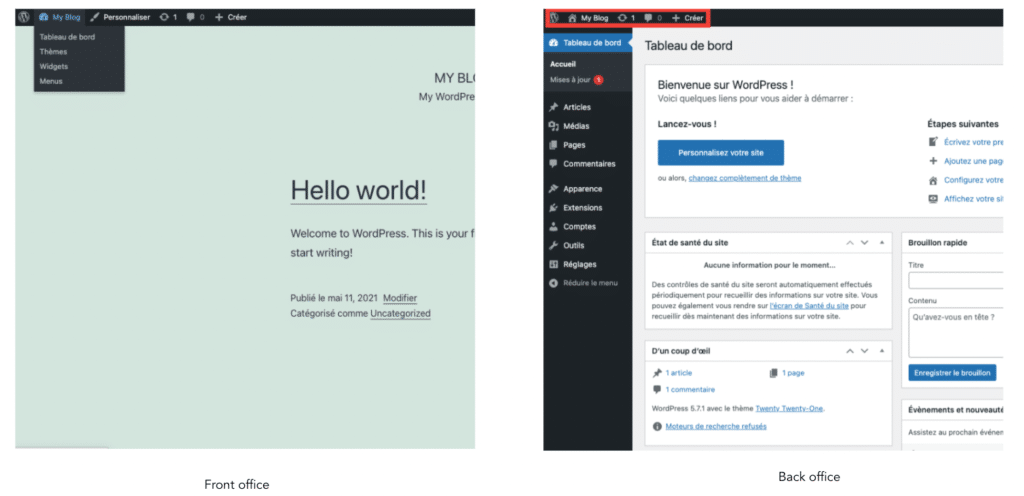
Task: Move the État de santé du site panel down
Action: coord(865,242)
